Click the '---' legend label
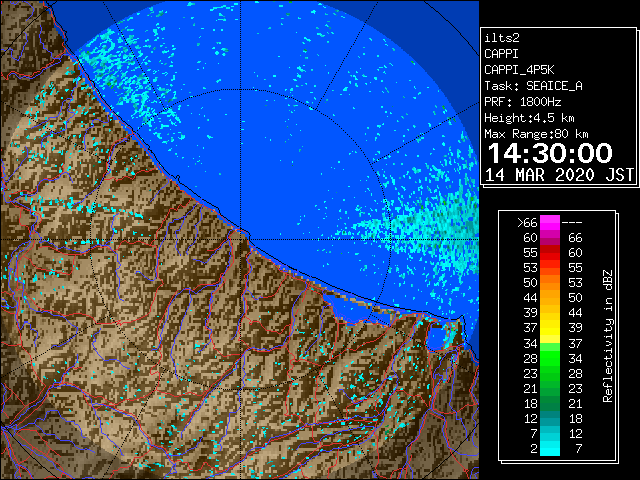This screenshot has height=480, width=640. (x=572, y=223)
